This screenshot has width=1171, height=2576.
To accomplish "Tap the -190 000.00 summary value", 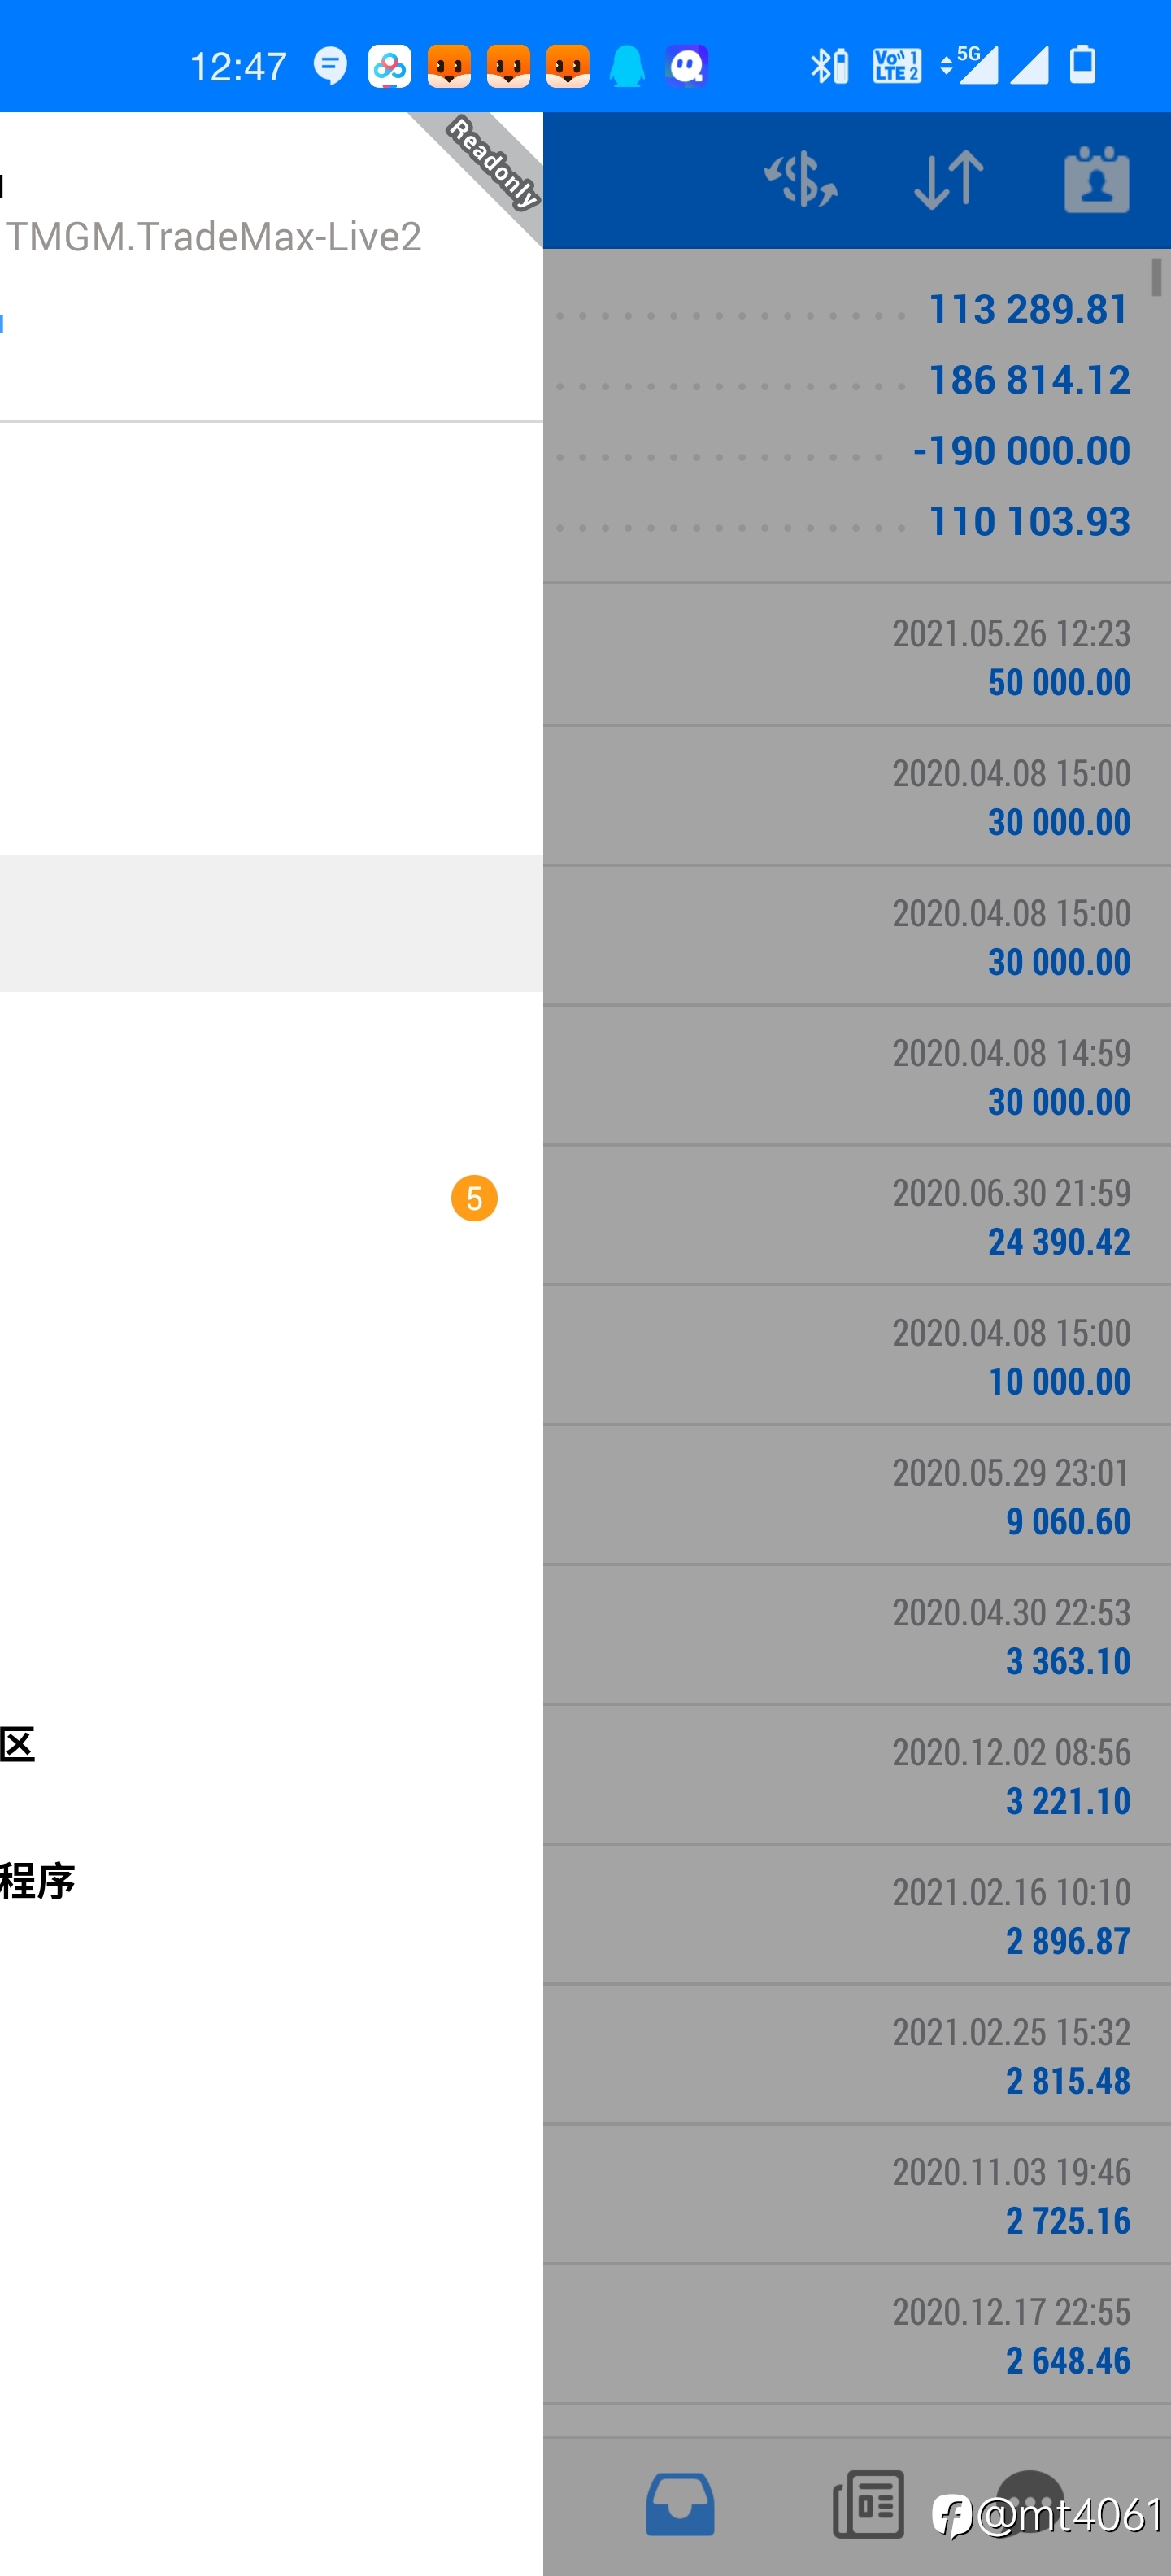I will point(1021,451).
